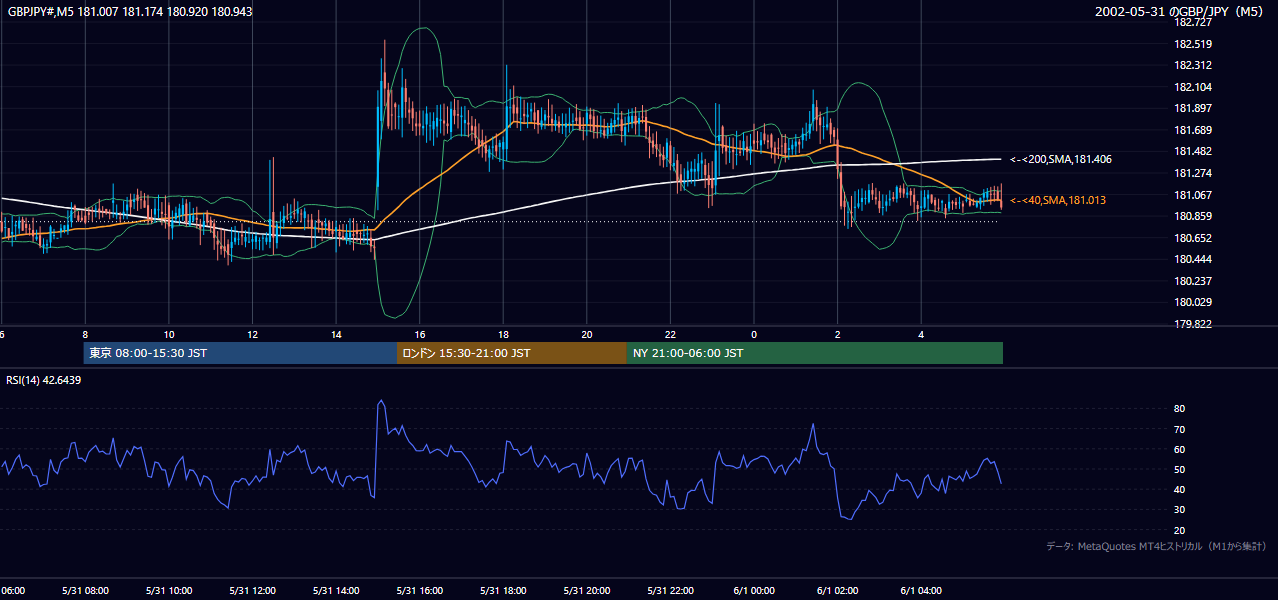Image resolution: width=1278 pixels, height=600 pixels.
Task: Click price level 181.274
Action: (1194, 173)
